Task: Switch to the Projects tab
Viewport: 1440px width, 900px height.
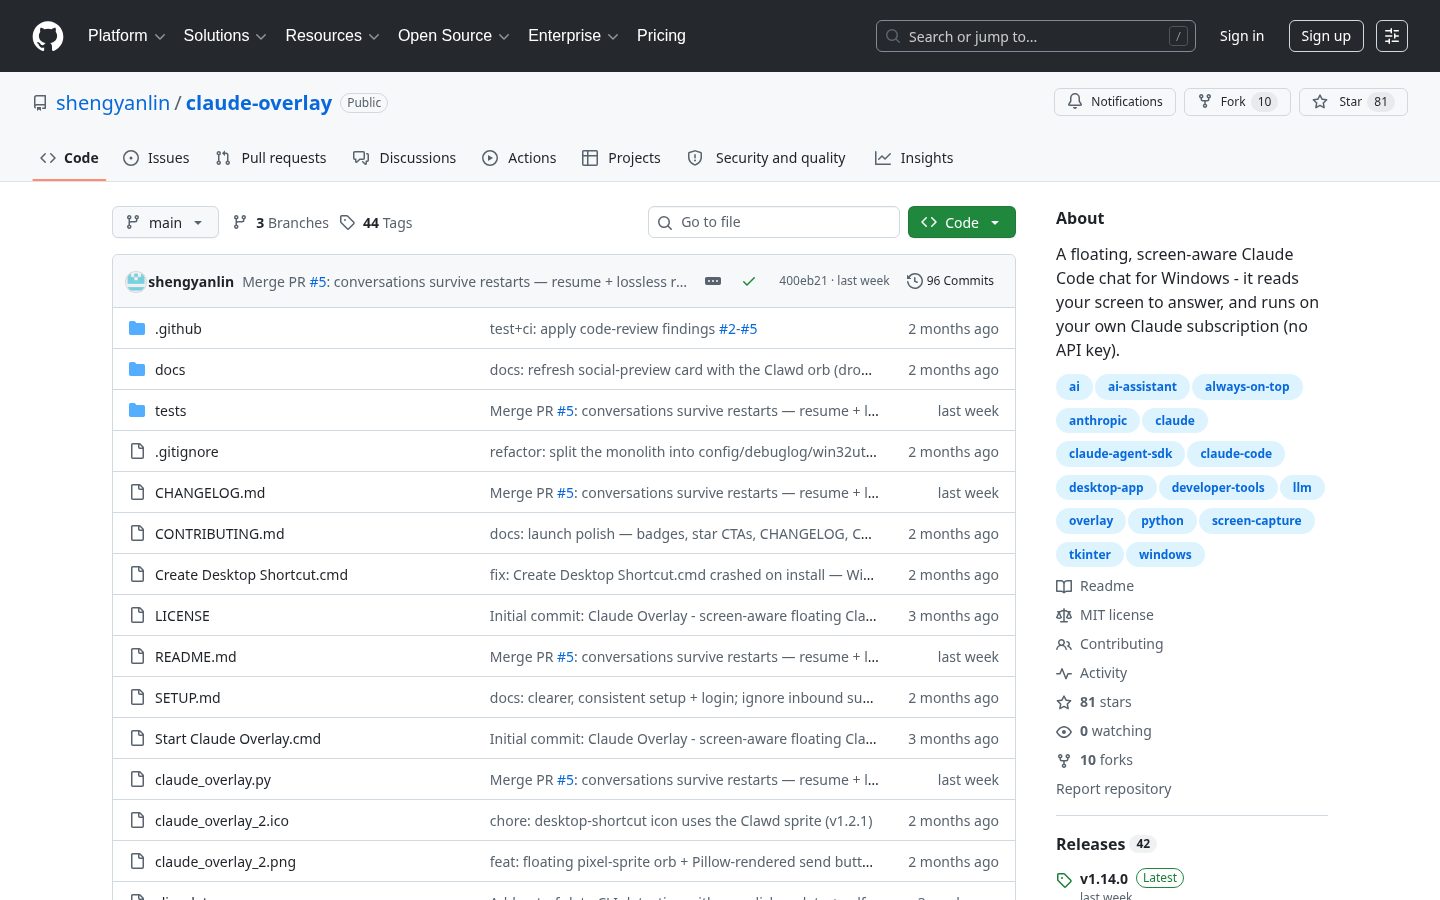Action: coord(621,158)
